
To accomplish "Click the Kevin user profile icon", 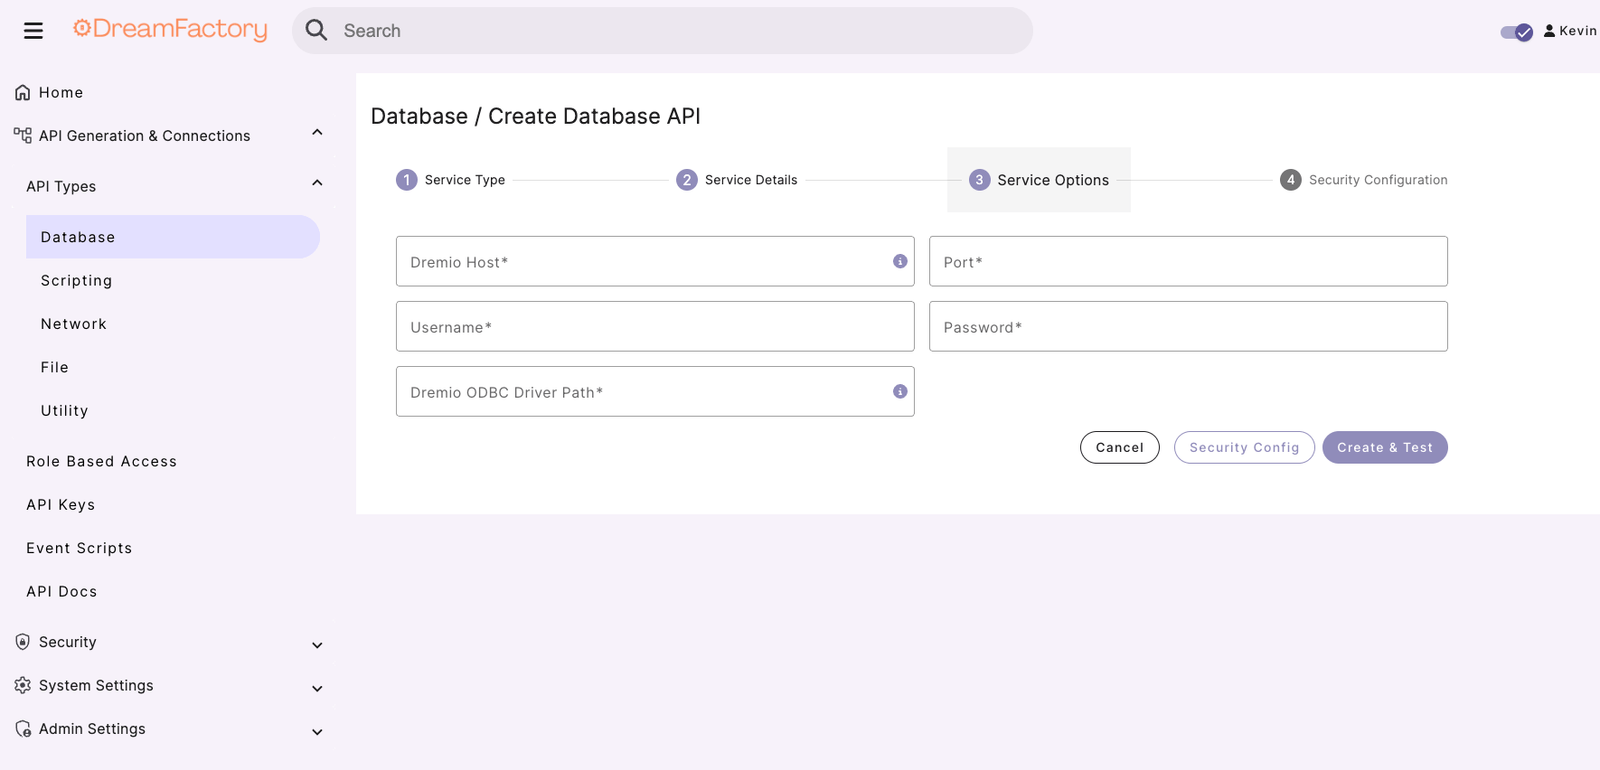I will [x=1549, y=31].
